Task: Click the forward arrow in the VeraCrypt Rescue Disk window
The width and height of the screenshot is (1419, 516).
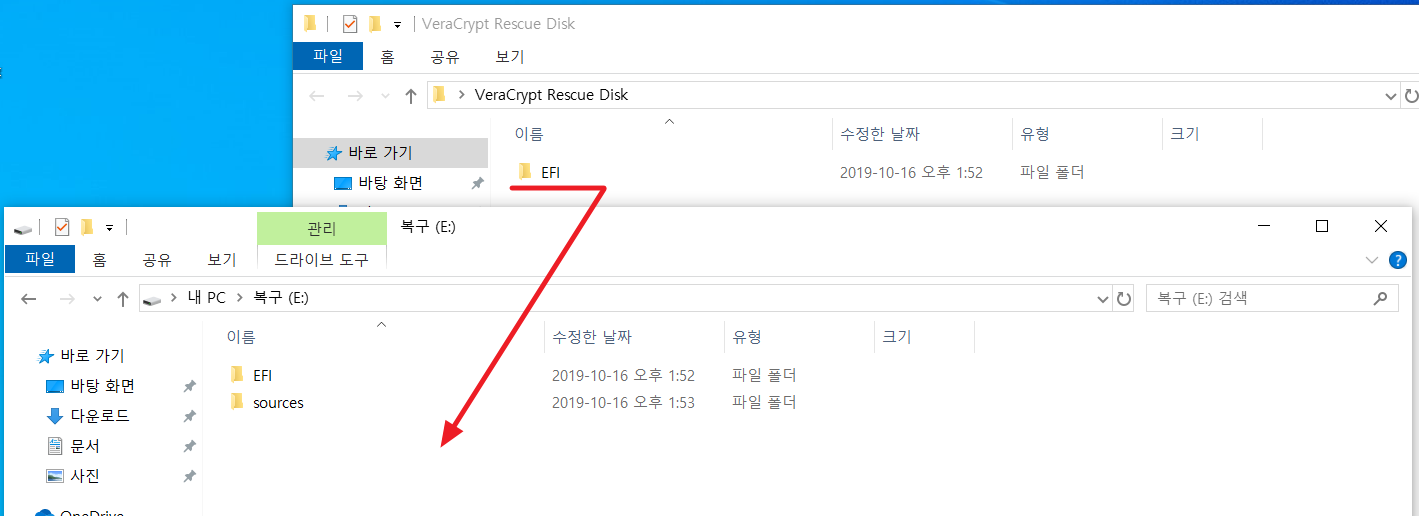Action: tap(354, 96)
